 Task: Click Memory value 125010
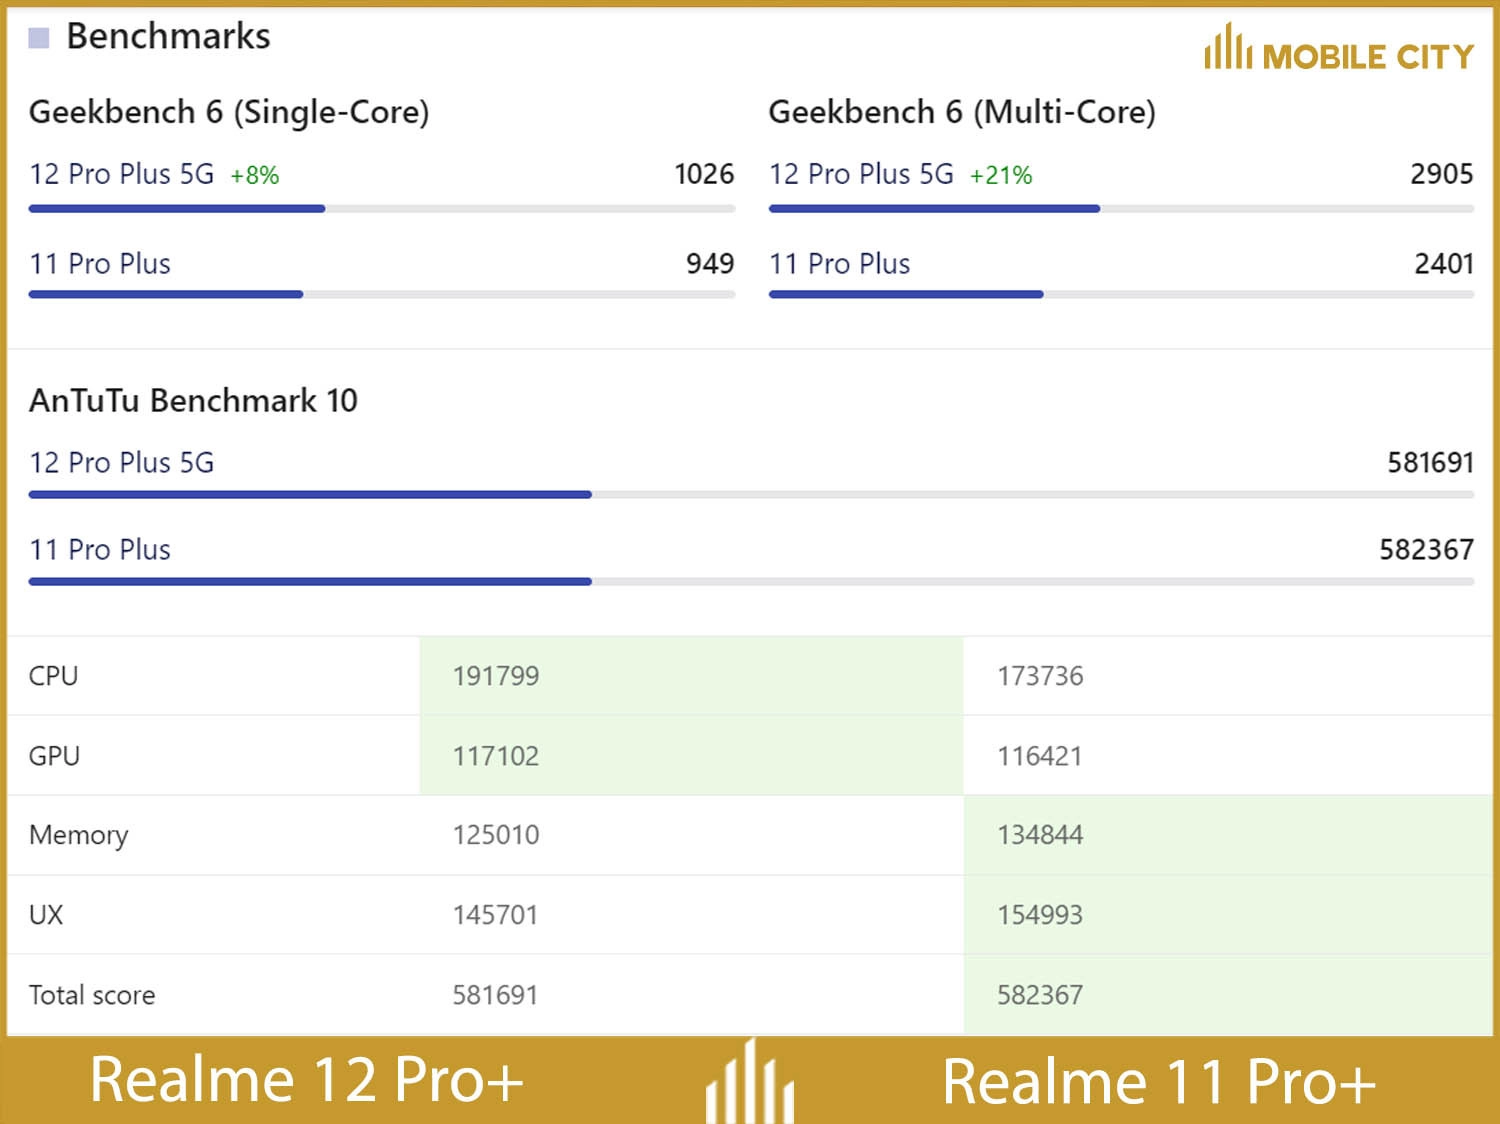pos(496,835)
